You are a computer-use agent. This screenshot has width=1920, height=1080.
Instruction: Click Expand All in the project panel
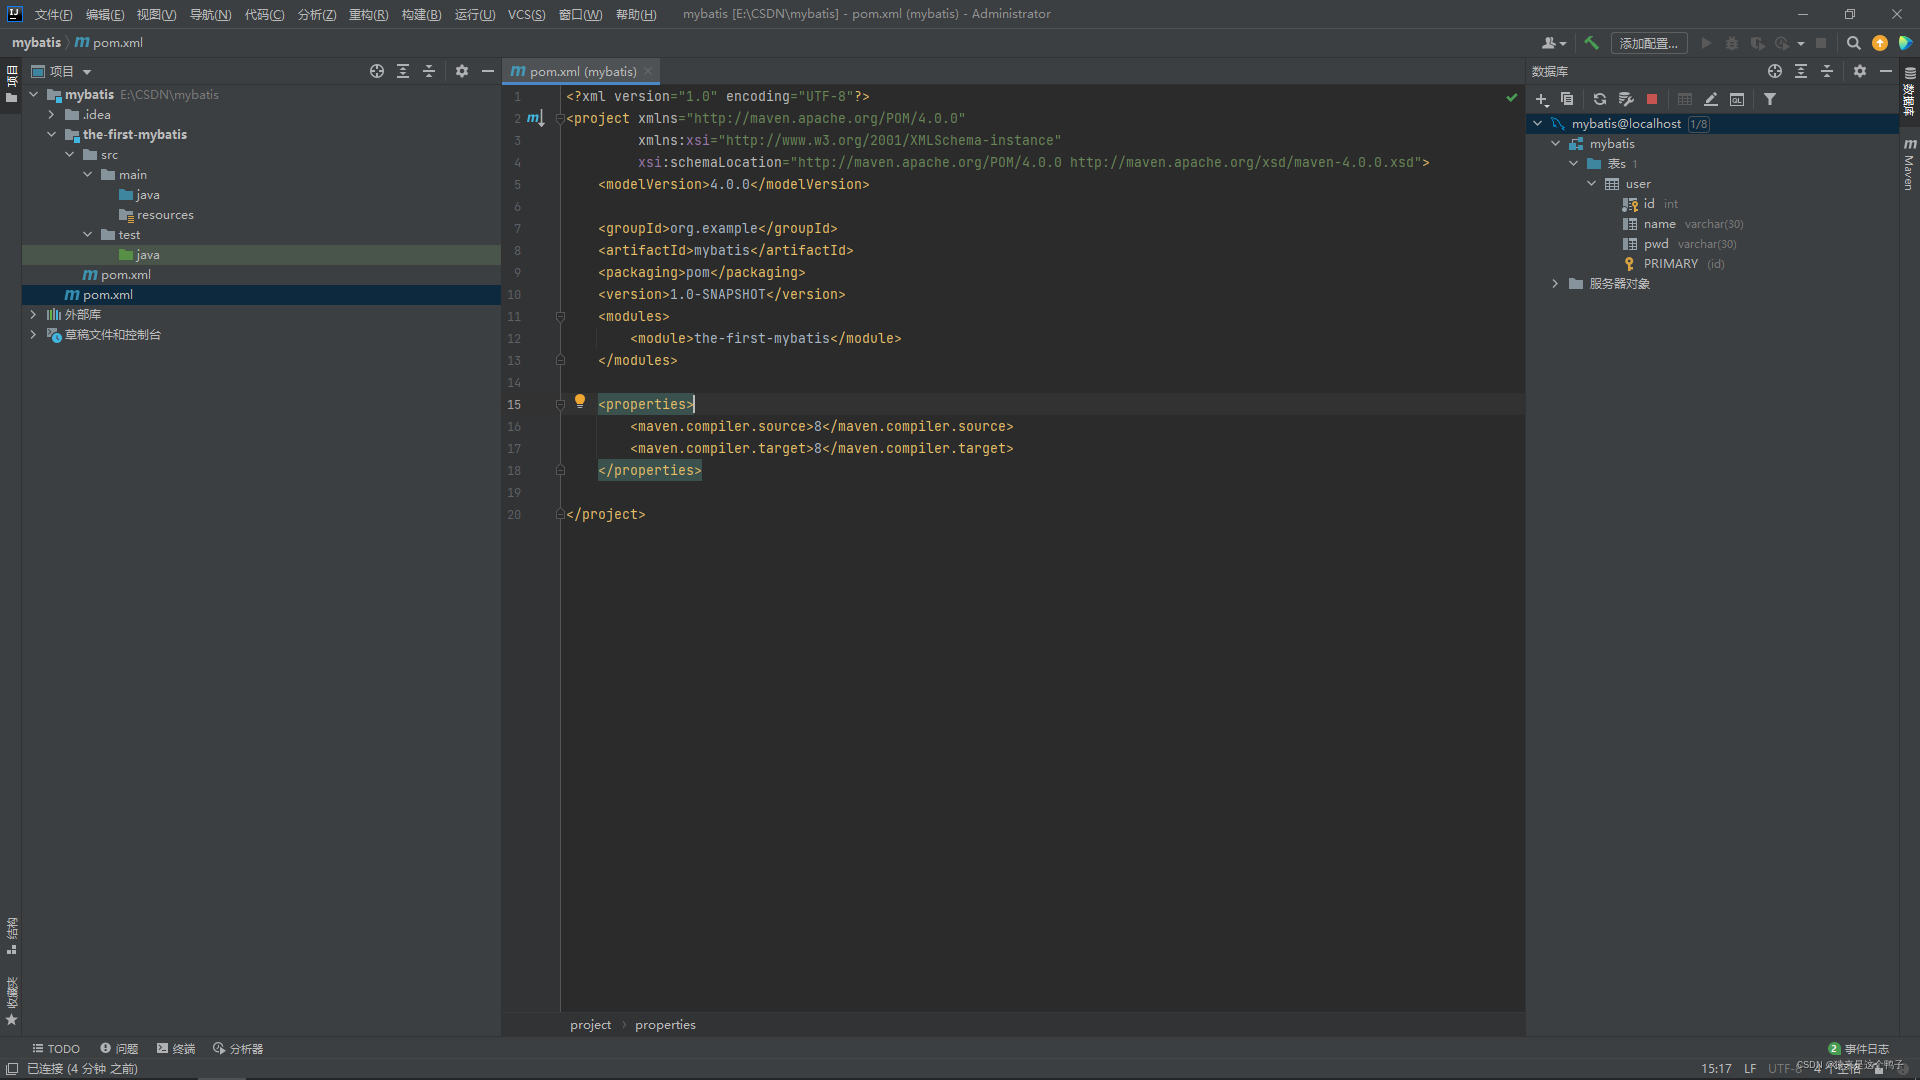[403, 71]
